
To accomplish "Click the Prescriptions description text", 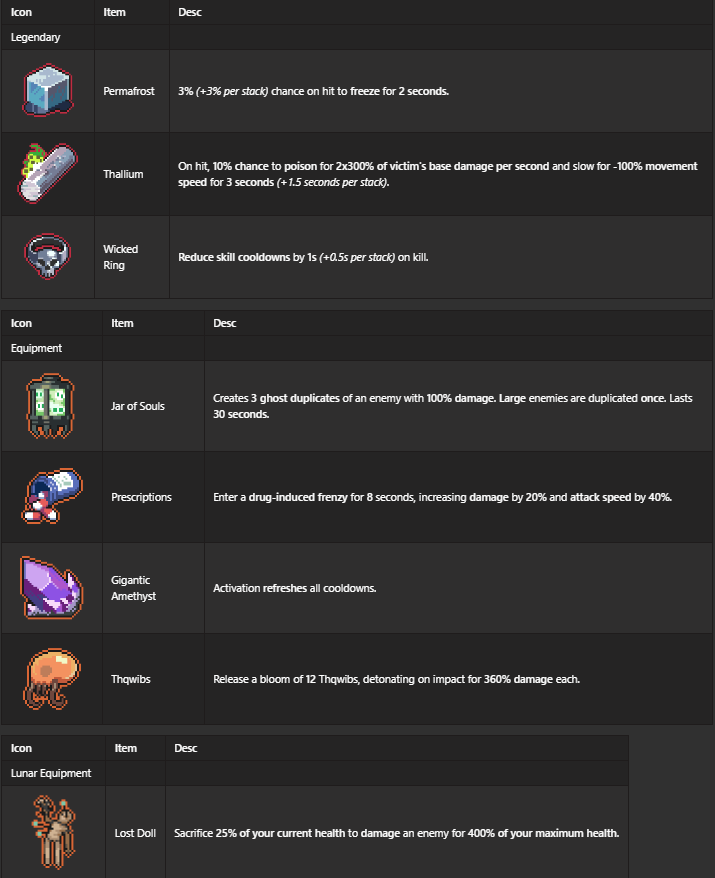I will tap(442, 497).
